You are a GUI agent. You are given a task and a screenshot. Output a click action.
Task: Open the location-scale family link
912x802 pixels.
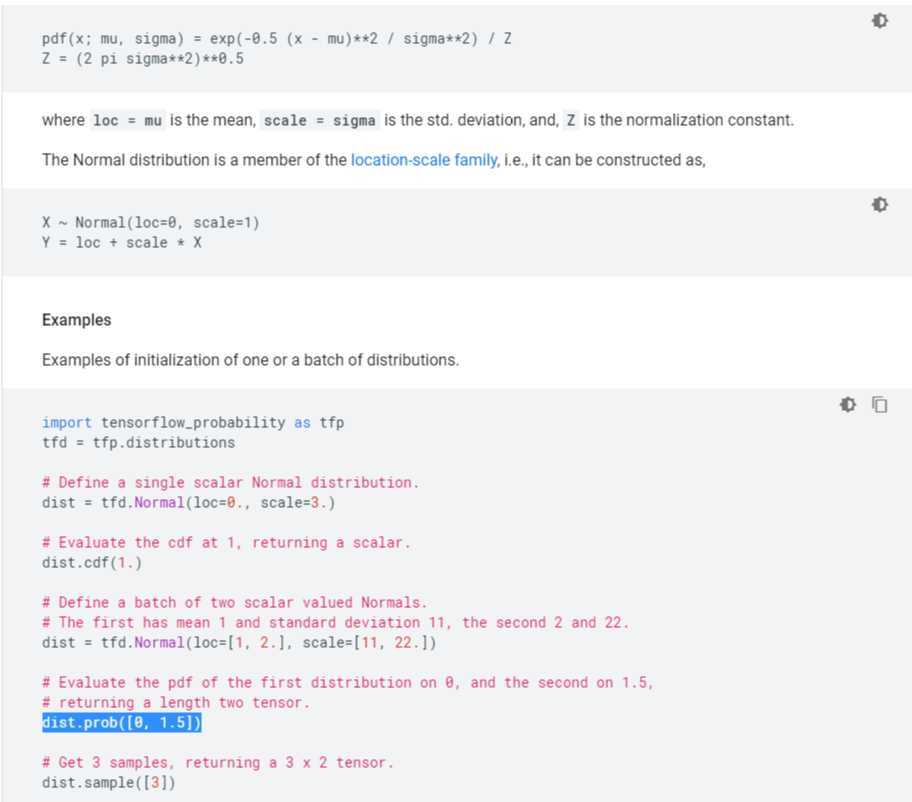click(423, 160)
